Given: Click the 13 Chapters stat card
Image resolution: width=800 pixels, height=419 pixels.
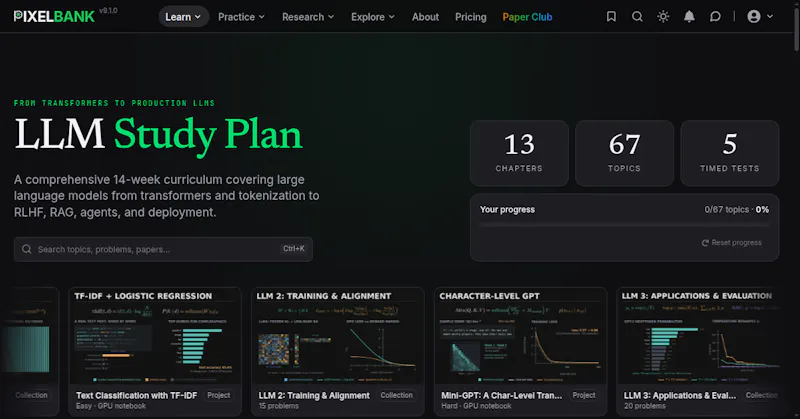Looking at the screenshot, I should 519,153.
